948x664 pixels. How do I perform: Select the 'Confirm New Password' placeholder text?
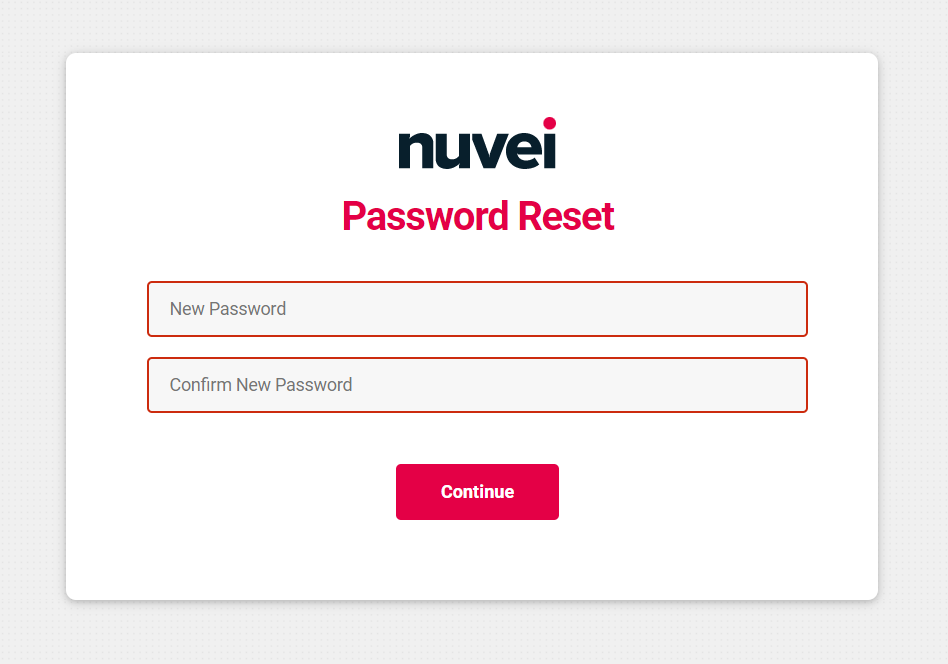point(261,385)
